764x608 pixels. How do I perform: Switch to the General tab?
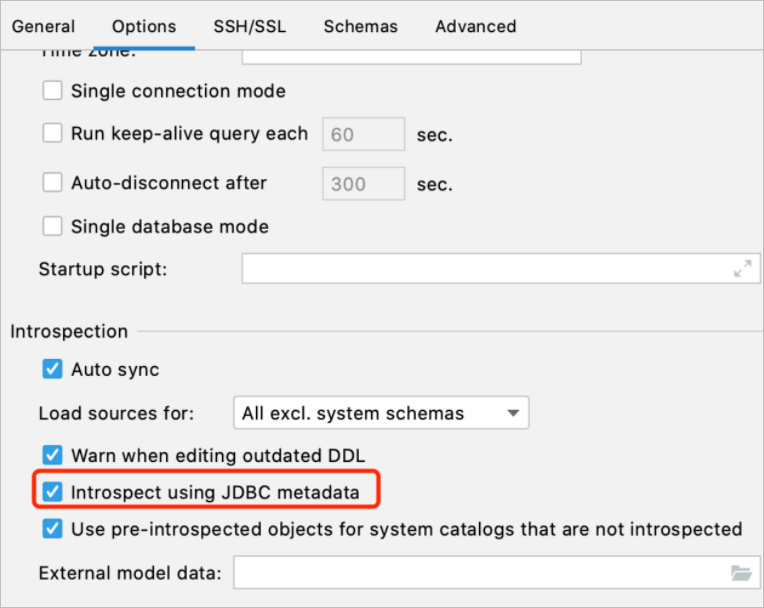[43, 27]
